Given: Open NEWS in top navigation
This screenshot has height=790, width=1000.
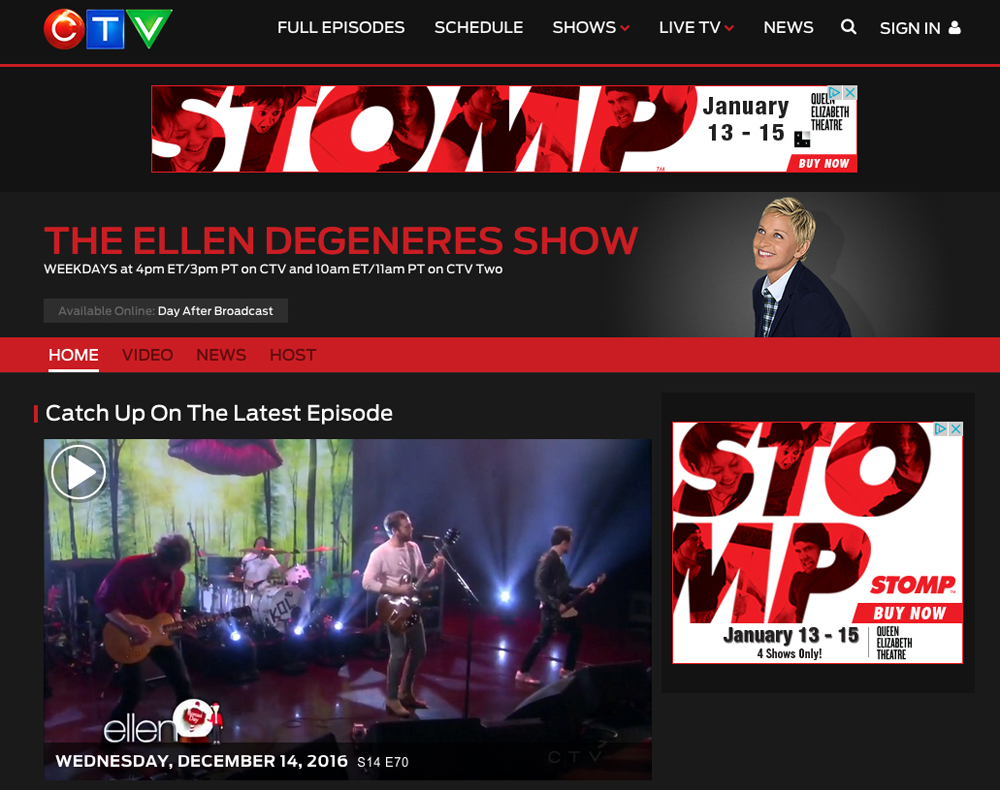Looking at the screenshot, I should pos(788,27).
